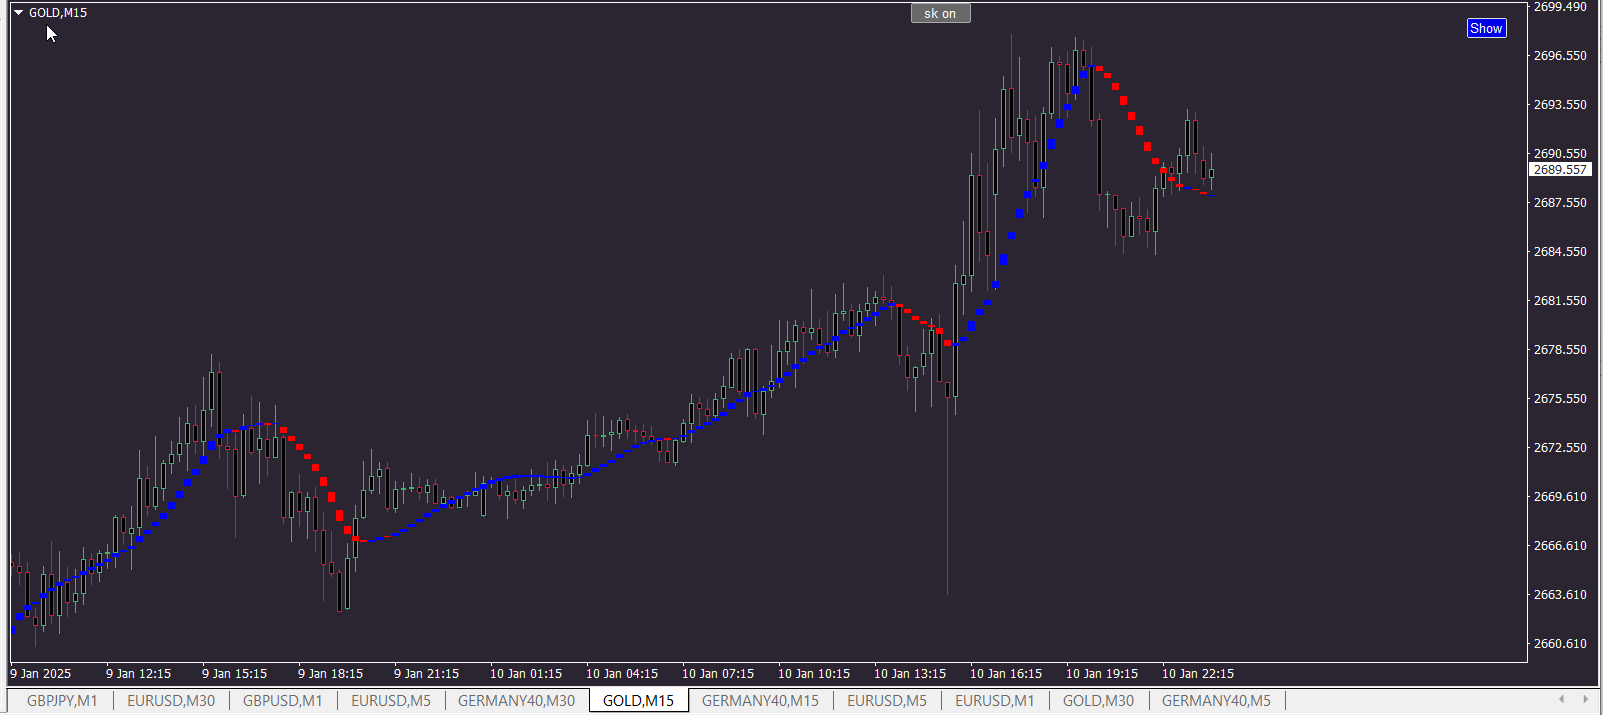Switch to the GOLD,M30 tab

[x=1098, y=701]
